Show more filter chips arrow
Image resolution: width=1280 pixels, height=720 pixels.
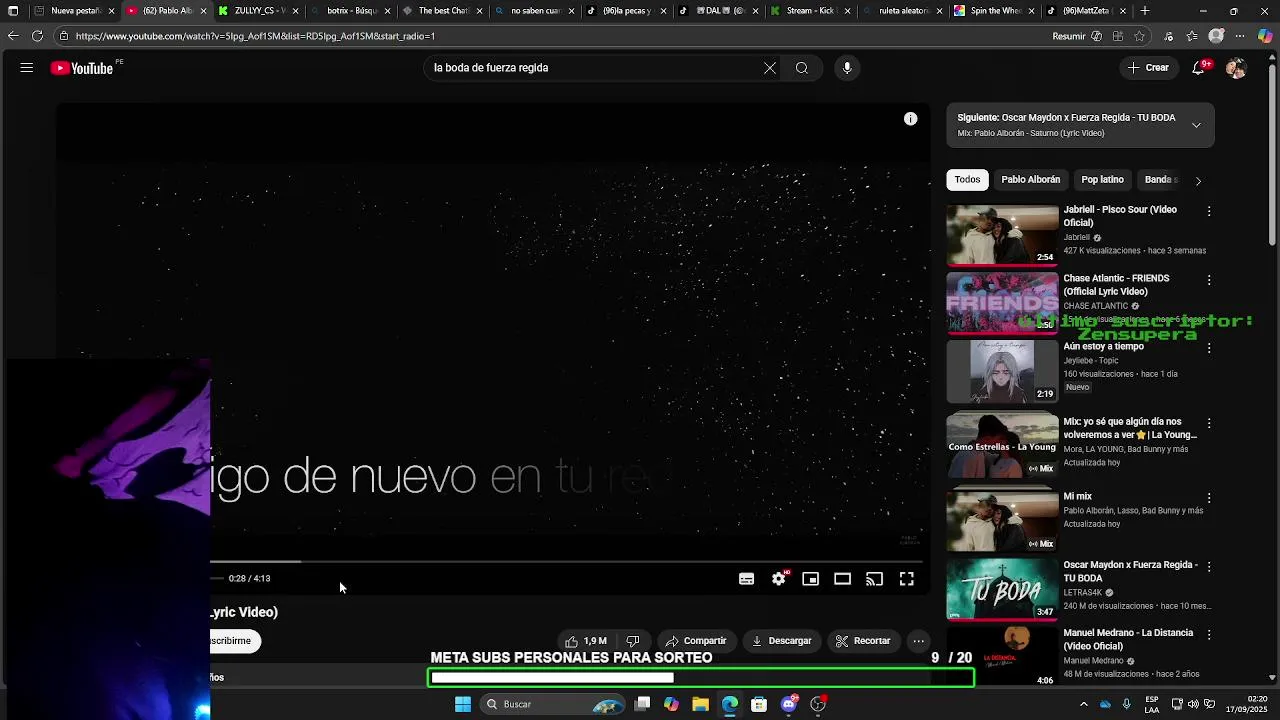(x=1198, y=181)
